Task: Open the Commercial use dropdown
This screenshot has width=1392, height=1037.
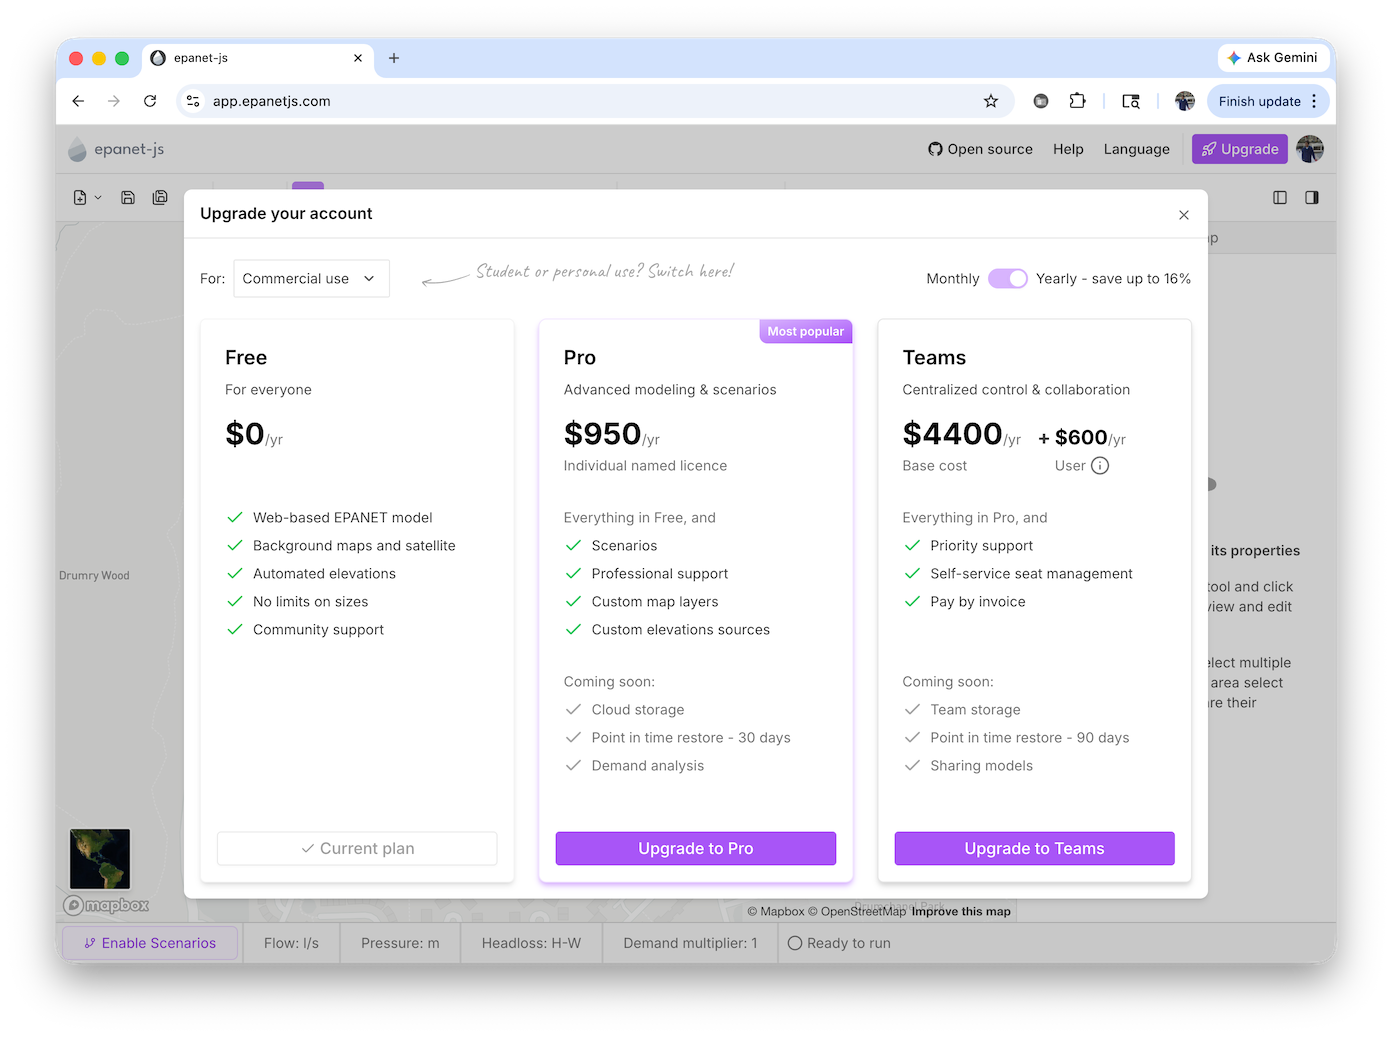Action: pos(311,279)
